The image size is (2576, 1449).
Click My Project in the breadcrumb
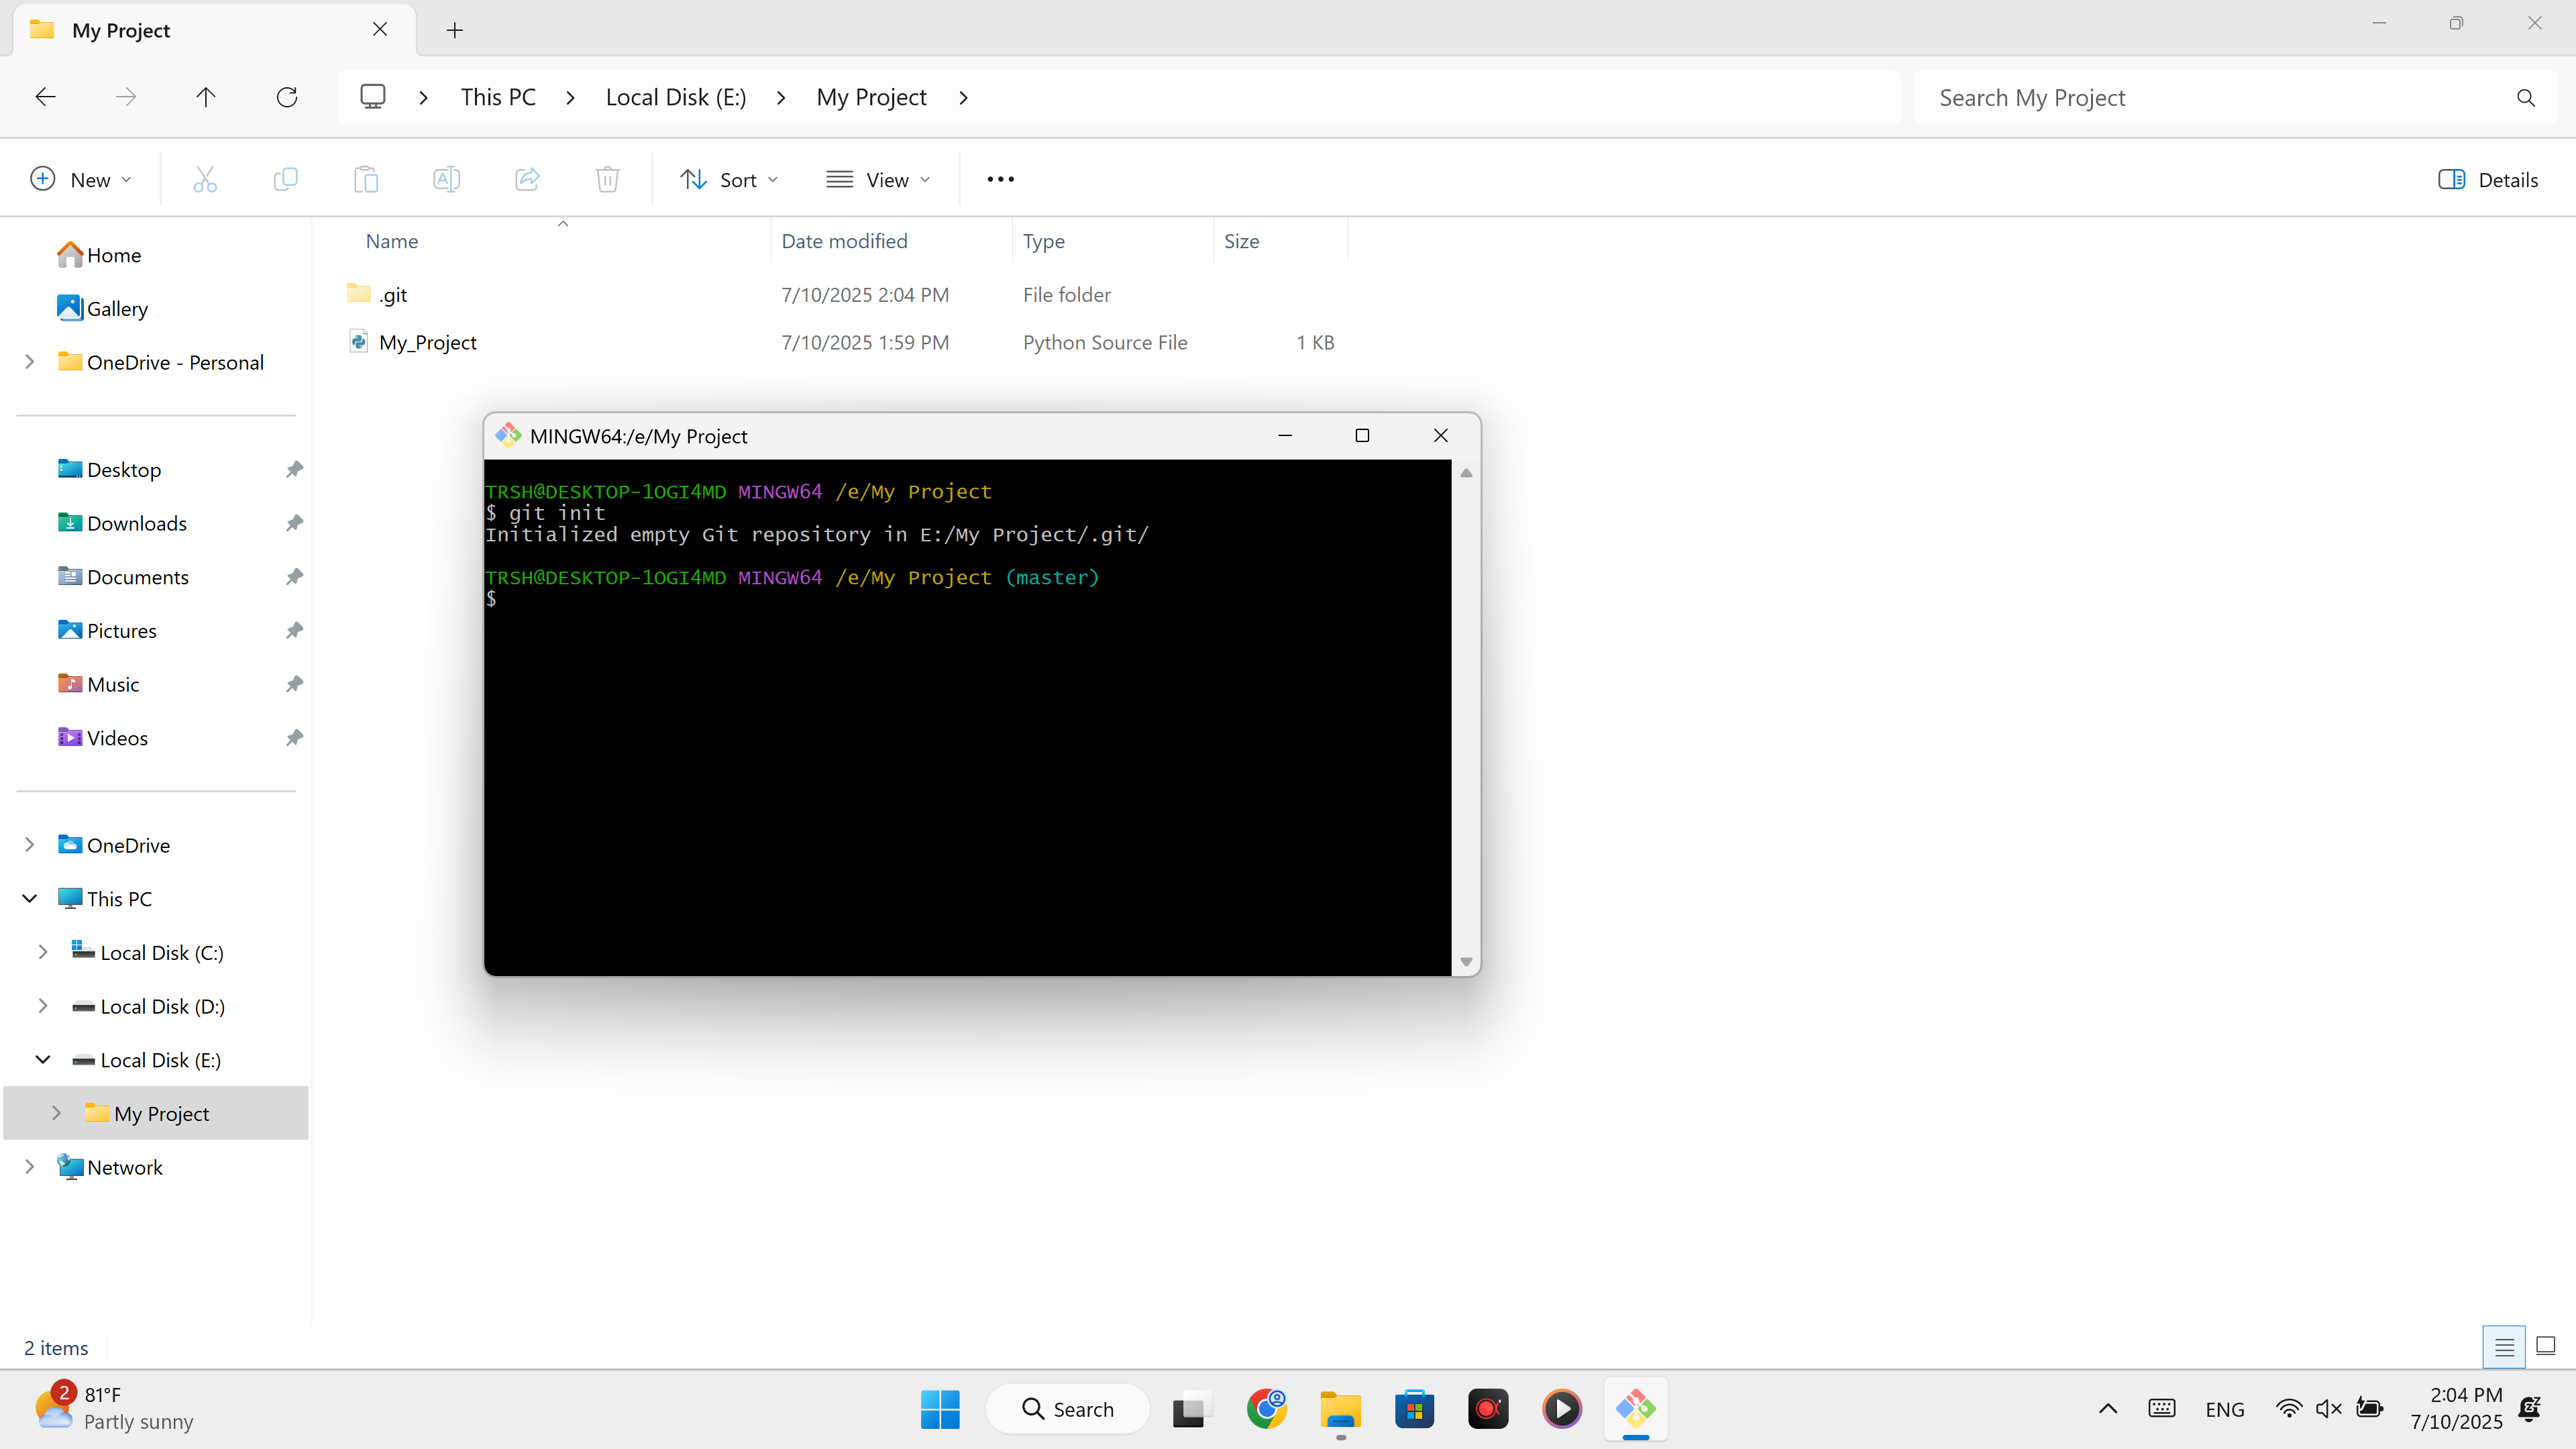click(871, 97)
